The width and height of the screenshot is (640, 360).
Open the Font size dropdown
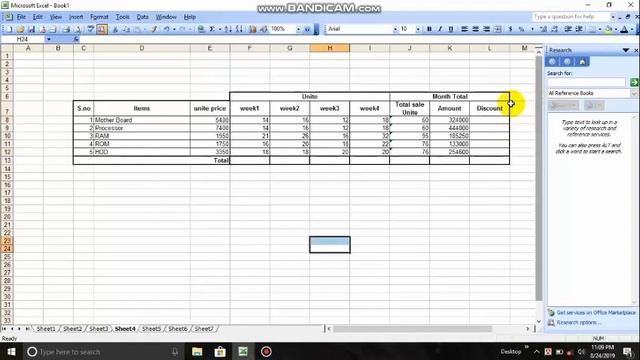tap(418, 29)
